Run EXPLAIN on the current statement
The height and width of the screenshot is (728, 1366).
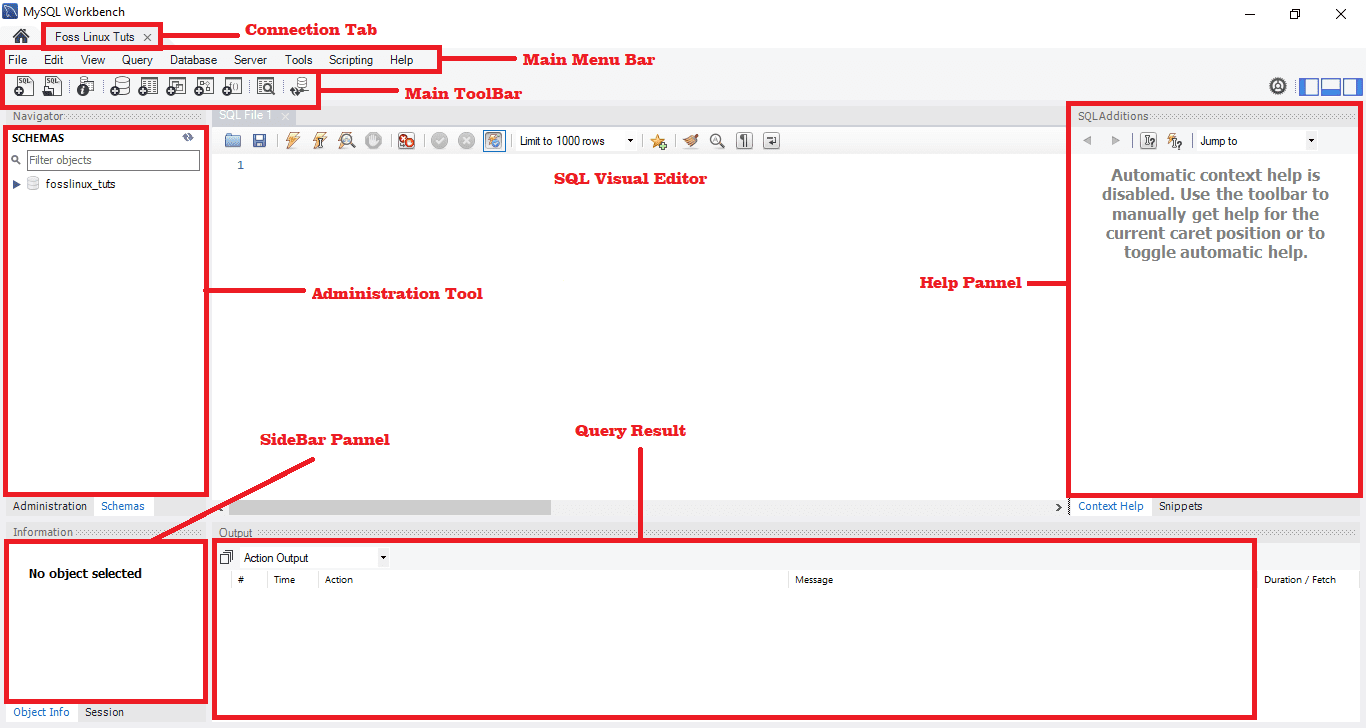tap(346, 141)
